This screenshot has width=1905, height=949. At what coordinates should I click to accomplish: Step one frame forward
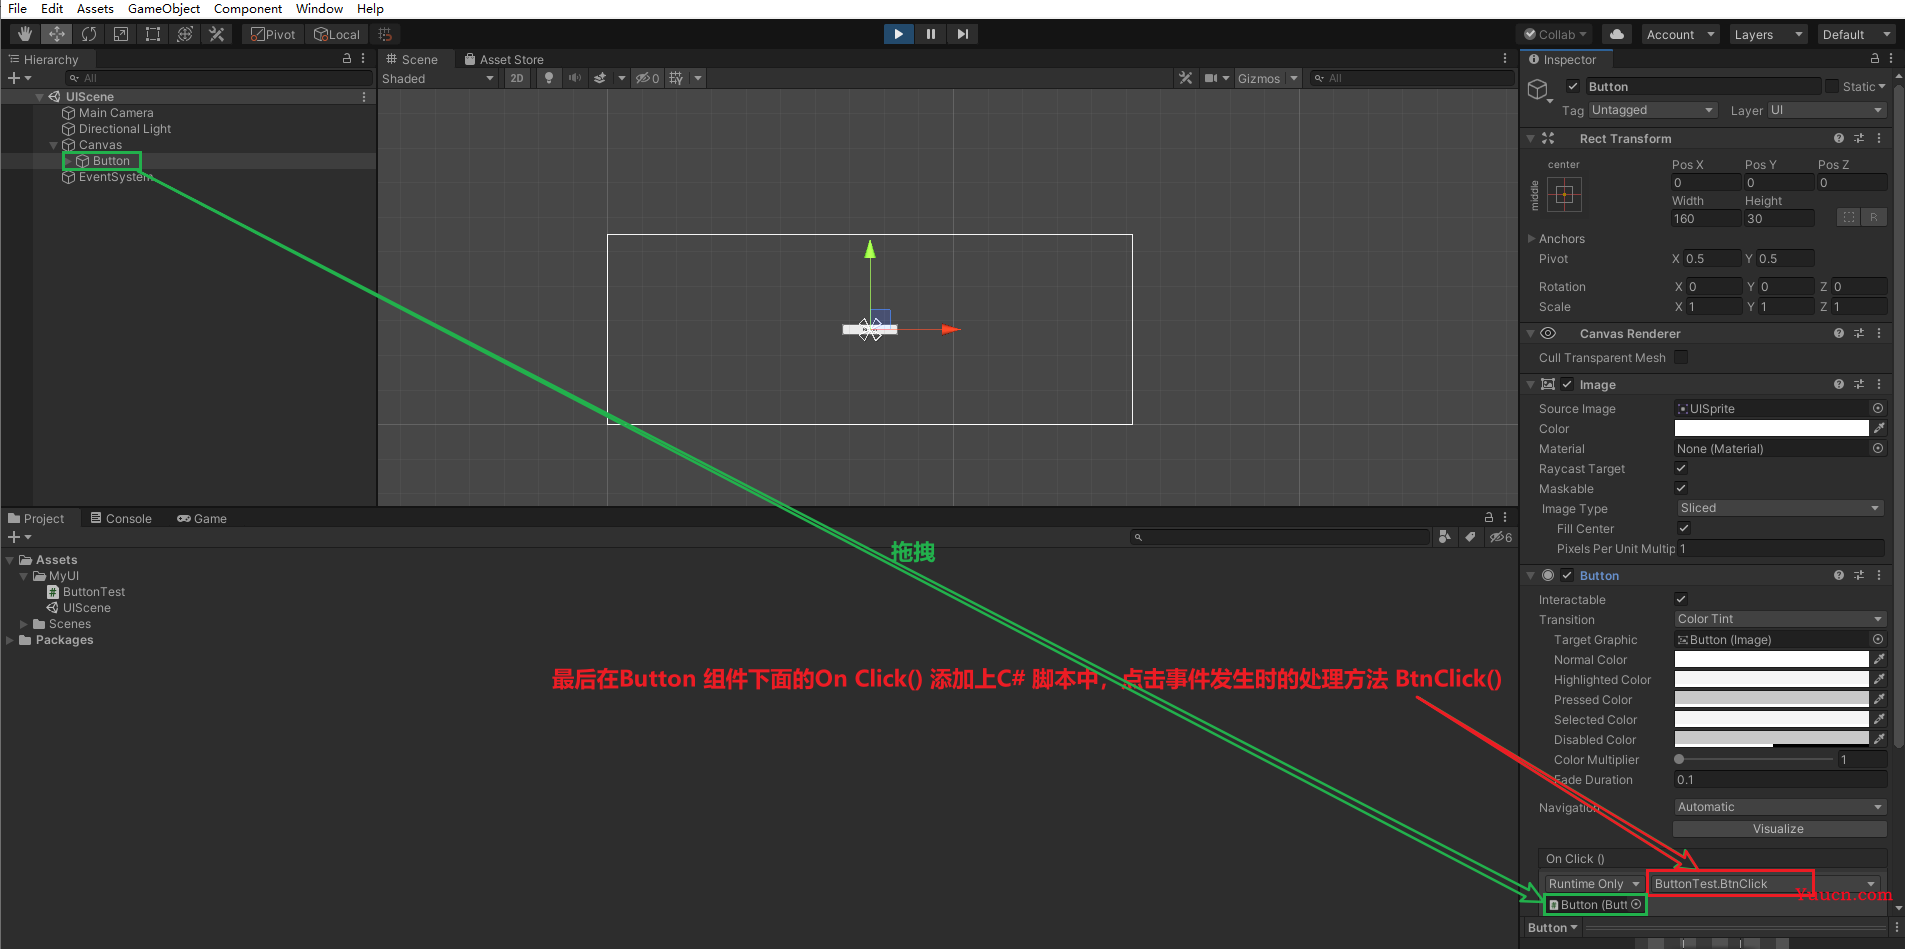(963, 34)
